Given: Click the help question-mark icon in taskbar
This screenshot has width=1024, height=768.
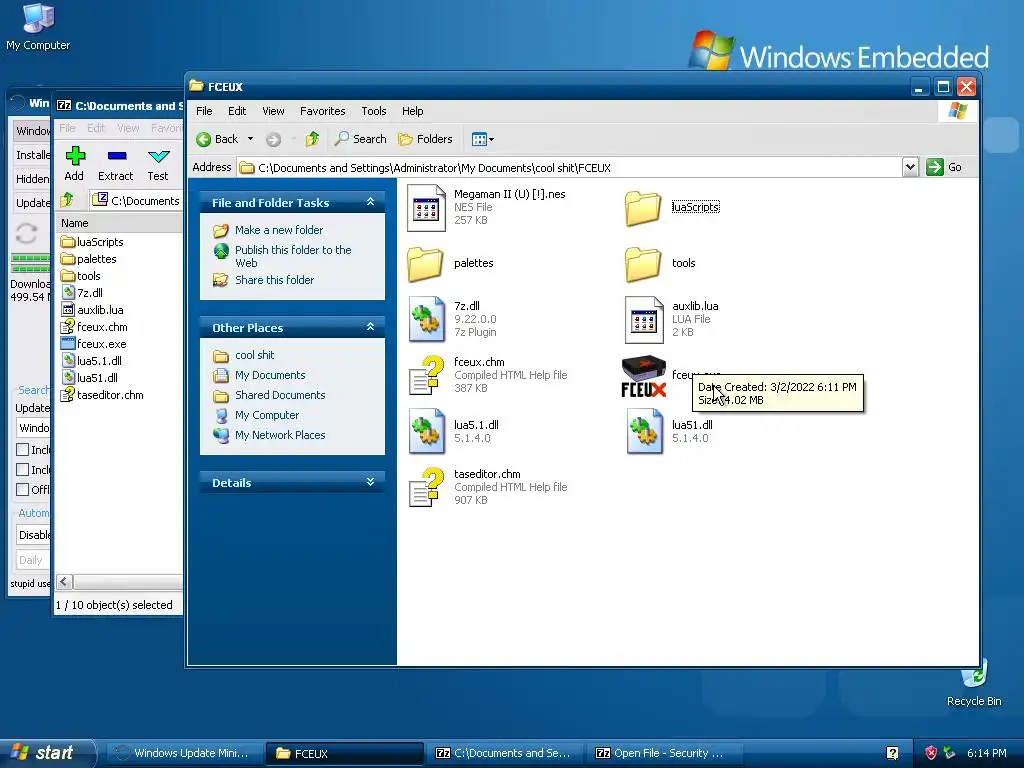Looking at the screenshot, I should 892,753.
